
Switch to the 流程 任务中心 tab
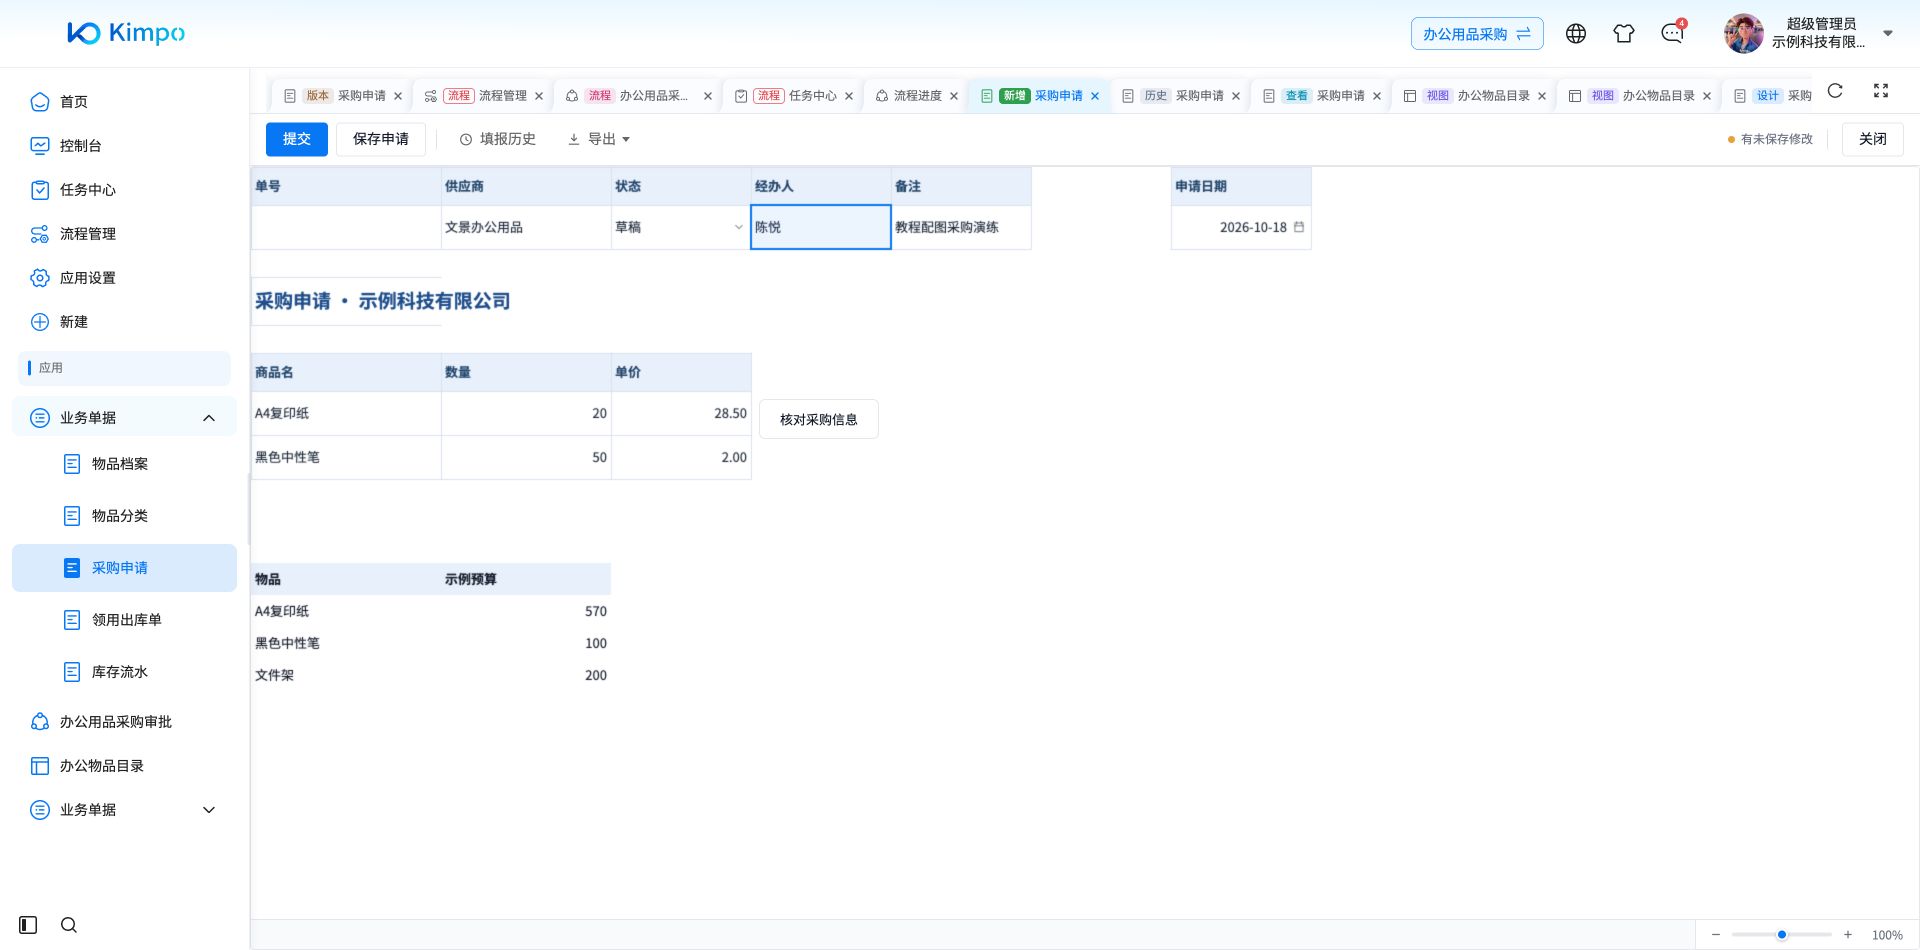793,96
